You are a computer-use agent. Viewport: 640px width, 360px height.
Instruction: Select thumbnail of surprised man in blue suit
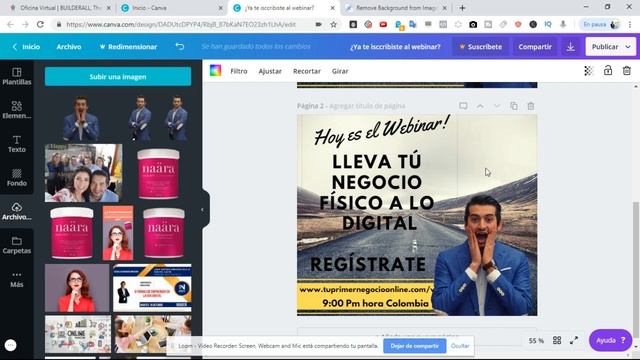tap(81, 118)
